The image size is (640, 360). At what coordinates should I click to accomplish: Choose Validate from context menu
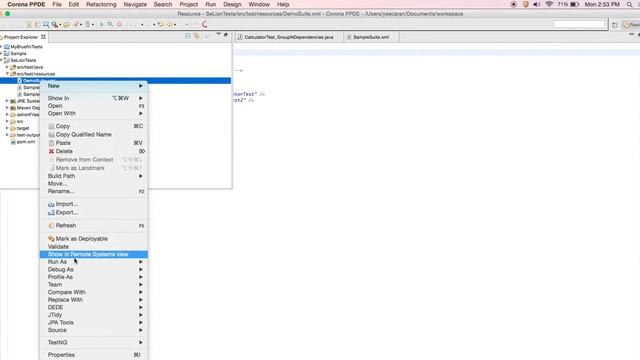click(94, 247)
